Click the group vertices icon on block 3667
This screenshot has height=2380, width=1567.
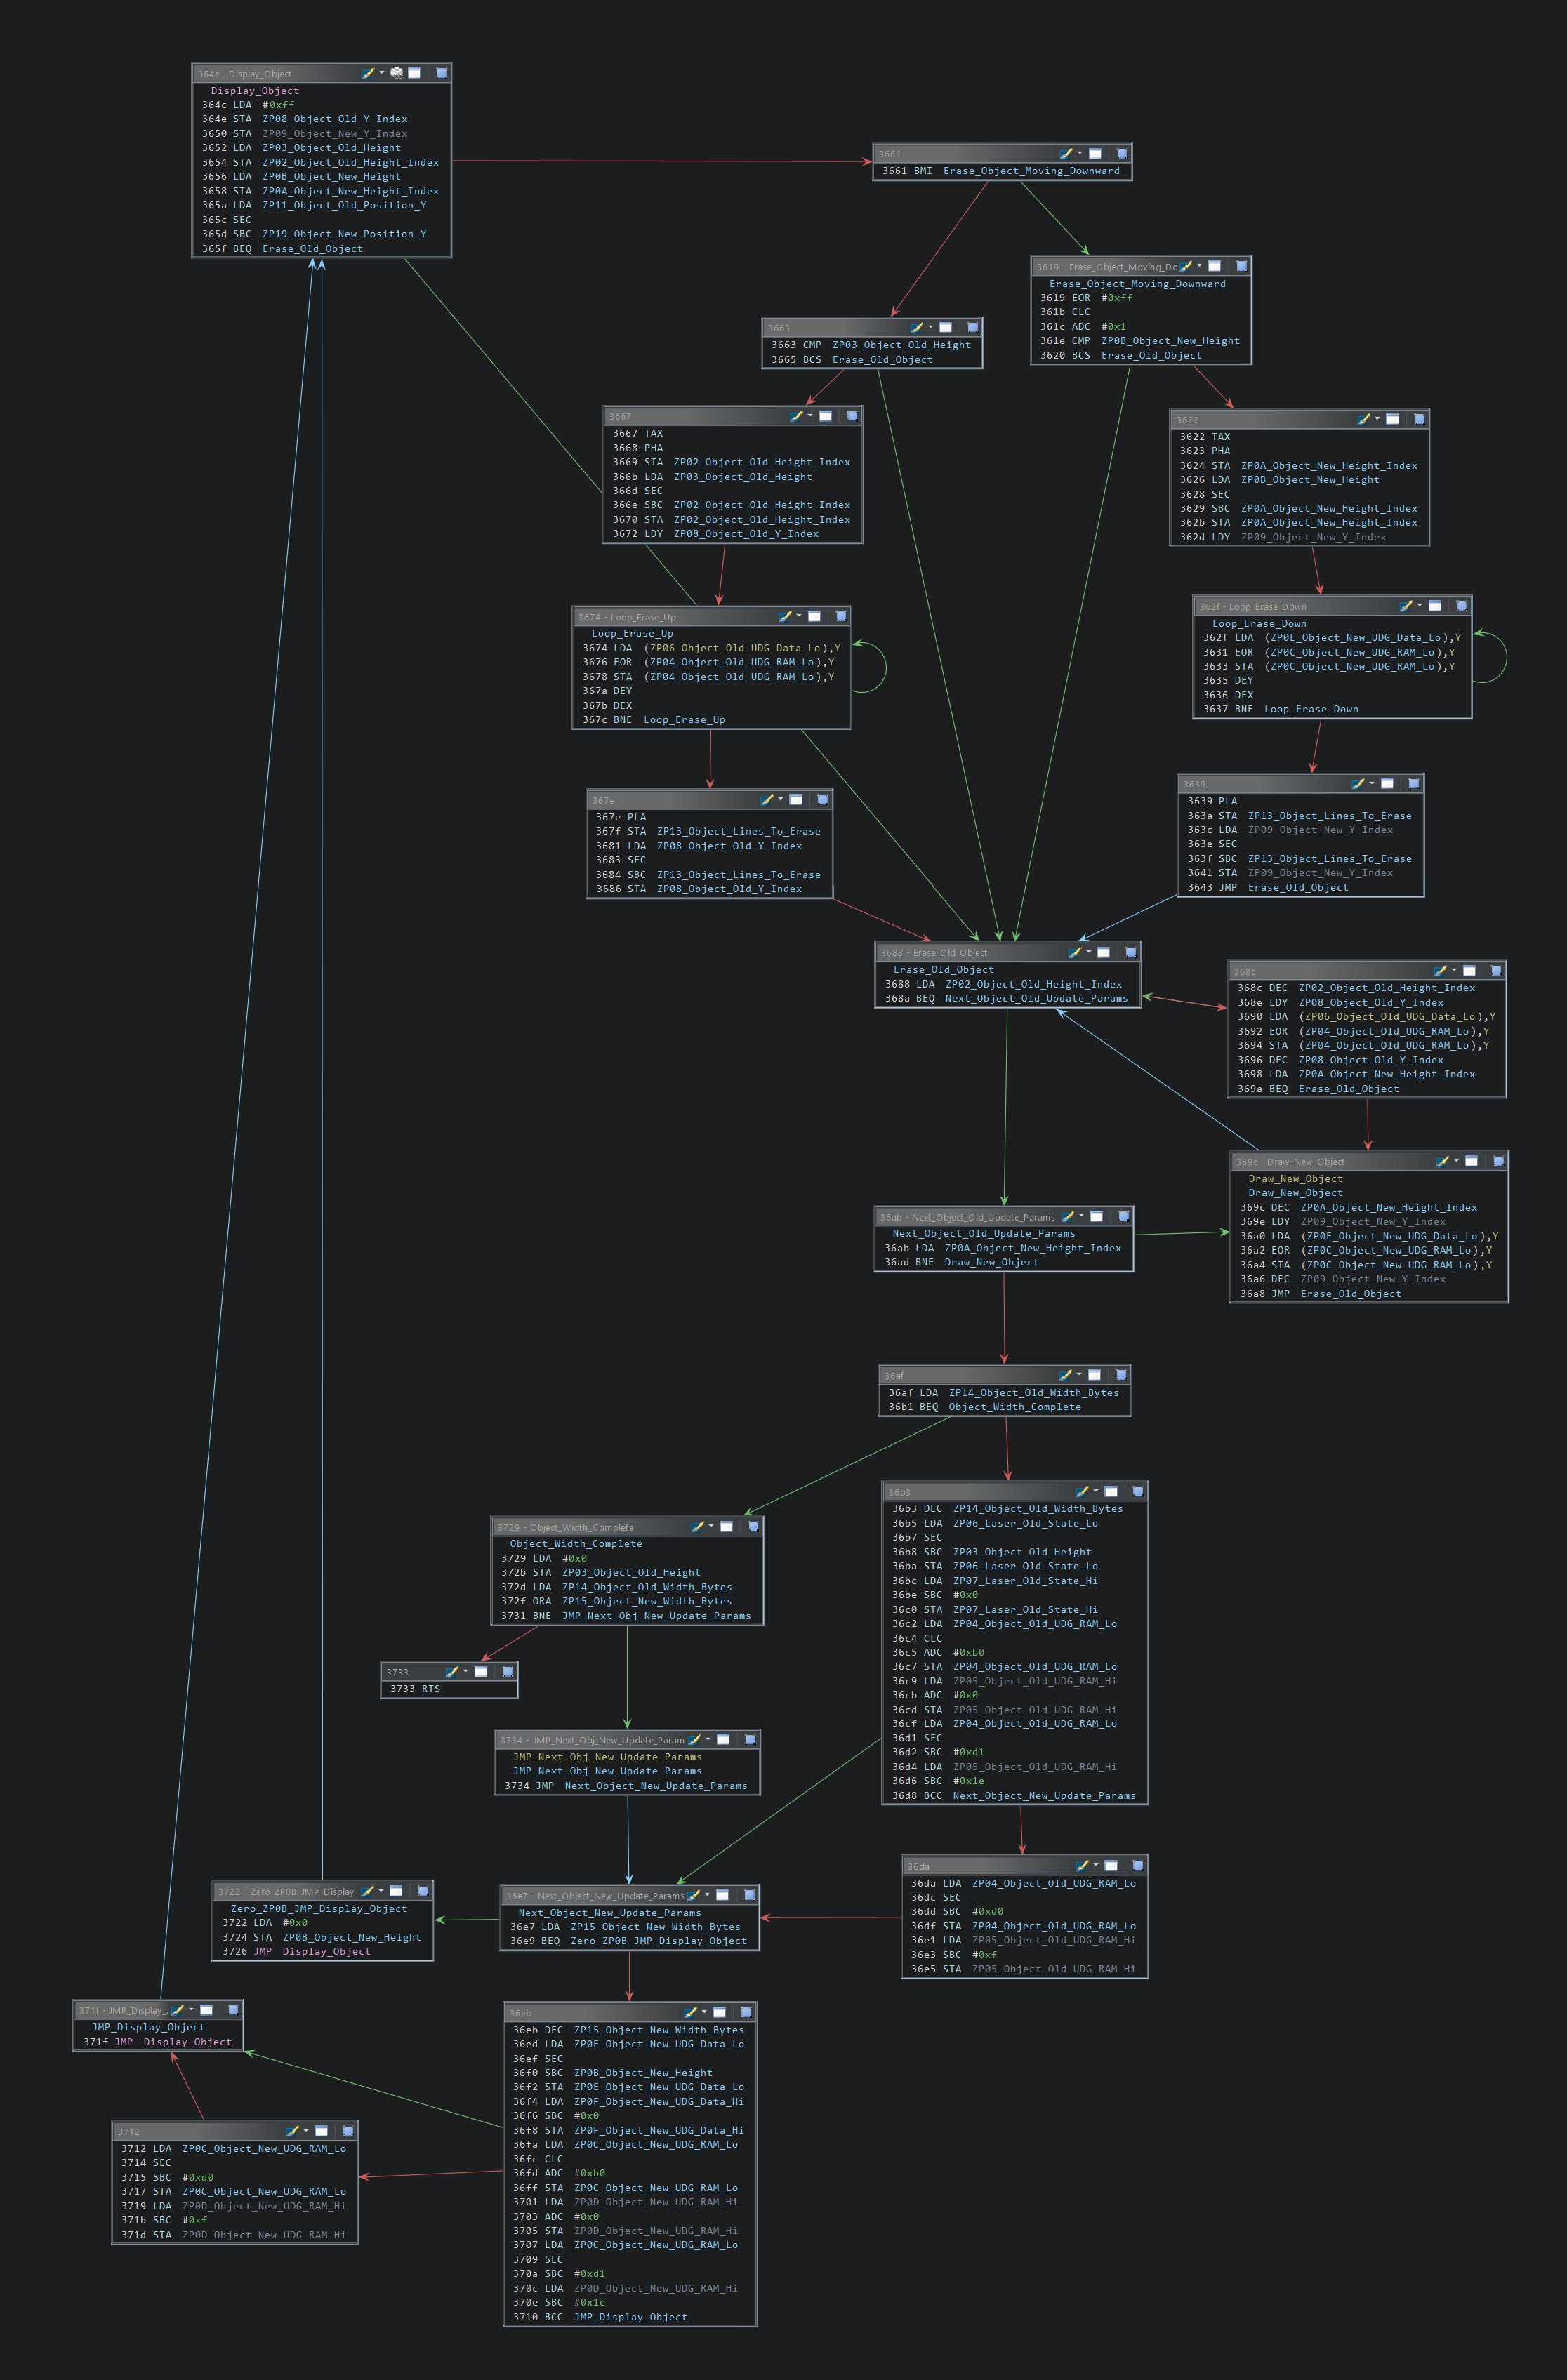852,415
